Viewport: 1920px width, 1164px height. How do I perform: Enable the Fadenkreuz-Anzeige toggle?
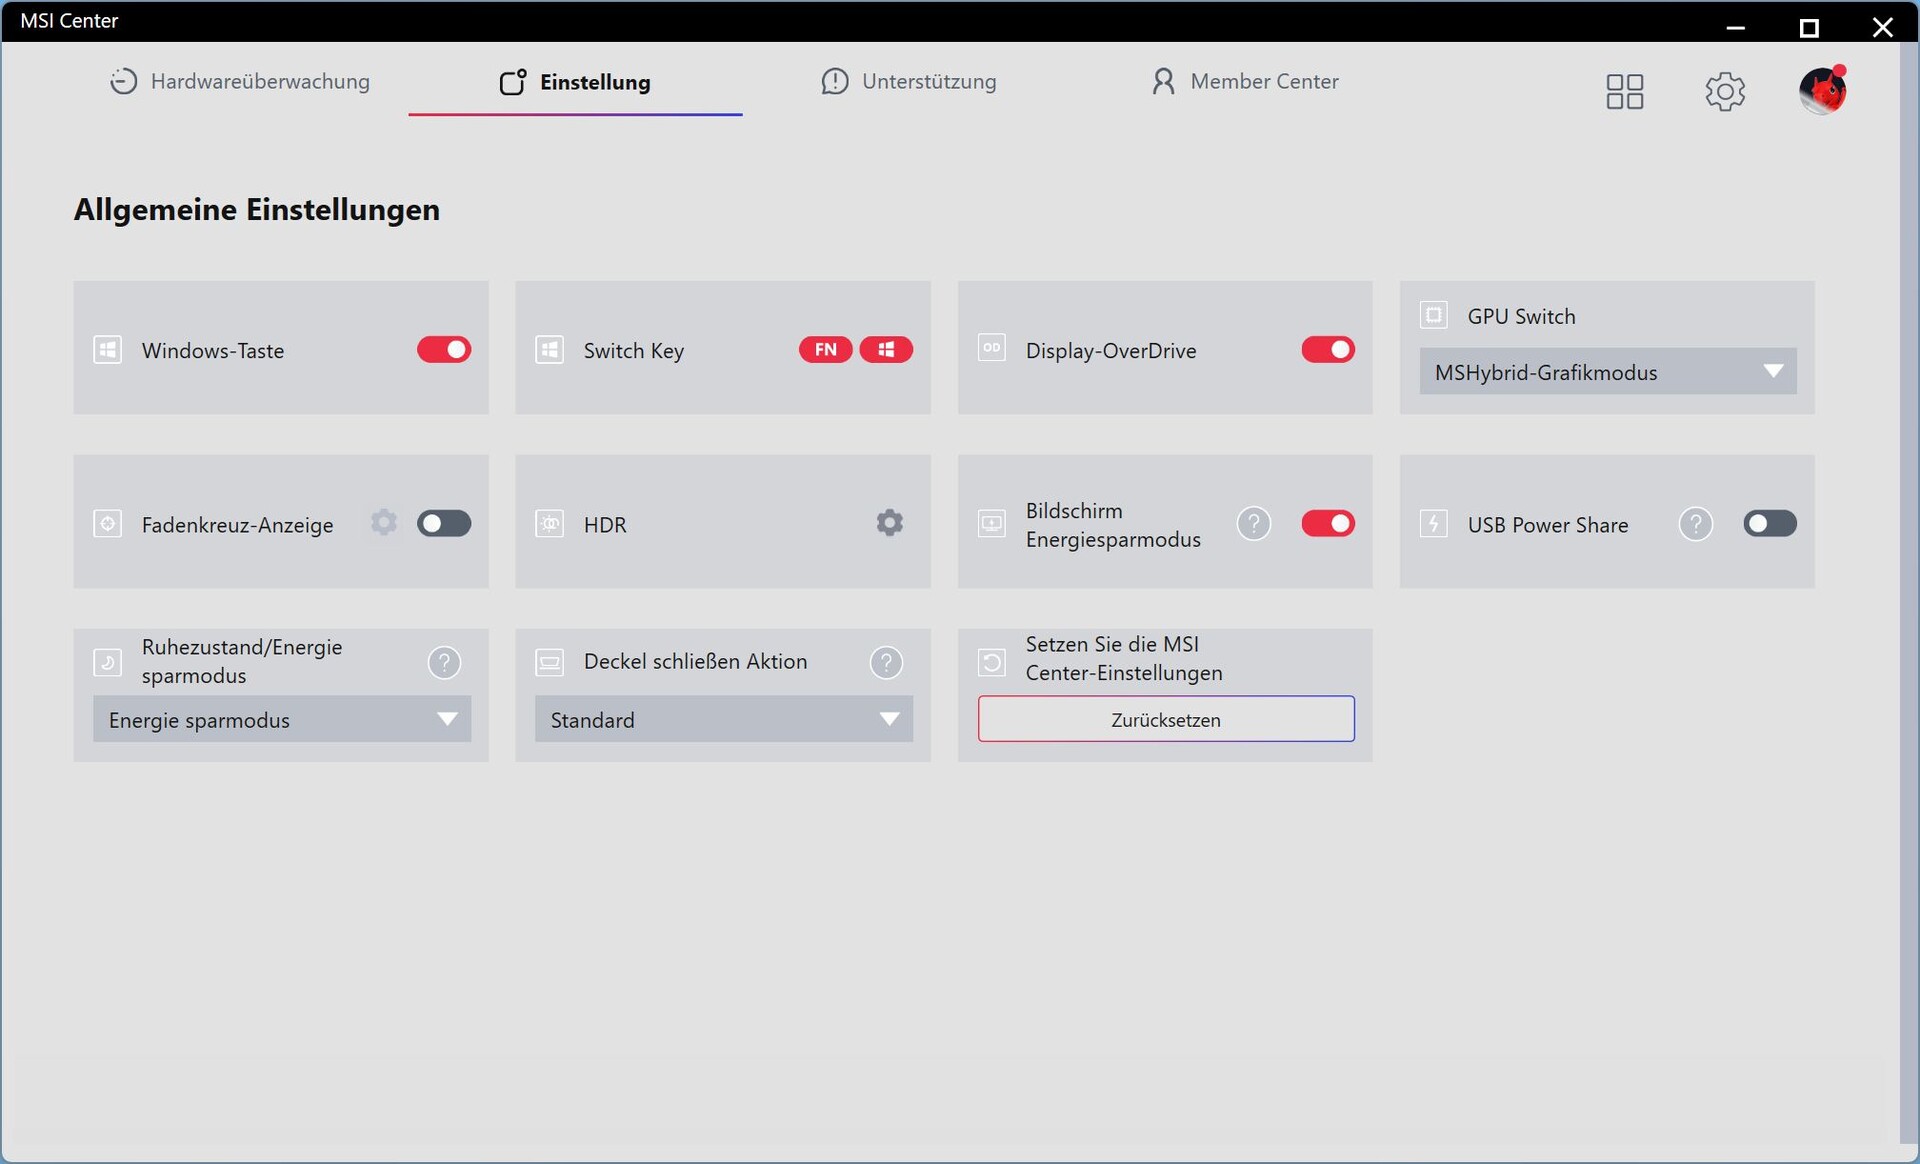[444, 524]
